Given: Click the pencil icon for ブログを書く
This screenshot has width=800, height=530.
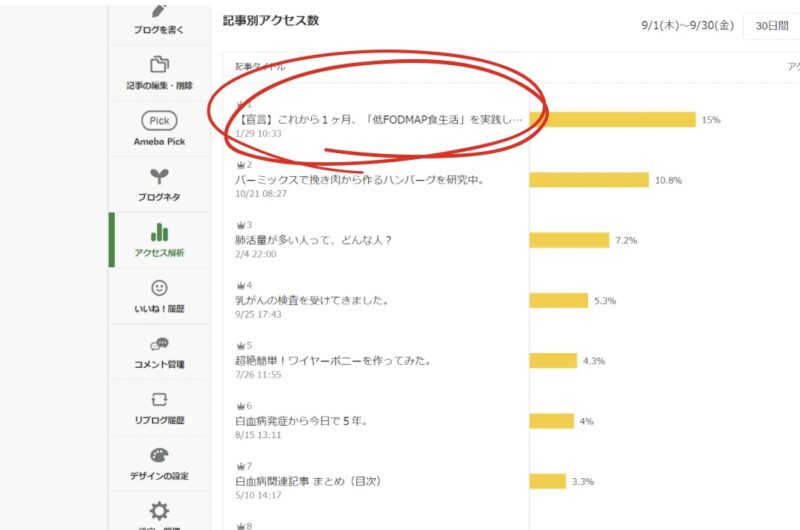Looking at the screenshot, I should pos(159,9).
